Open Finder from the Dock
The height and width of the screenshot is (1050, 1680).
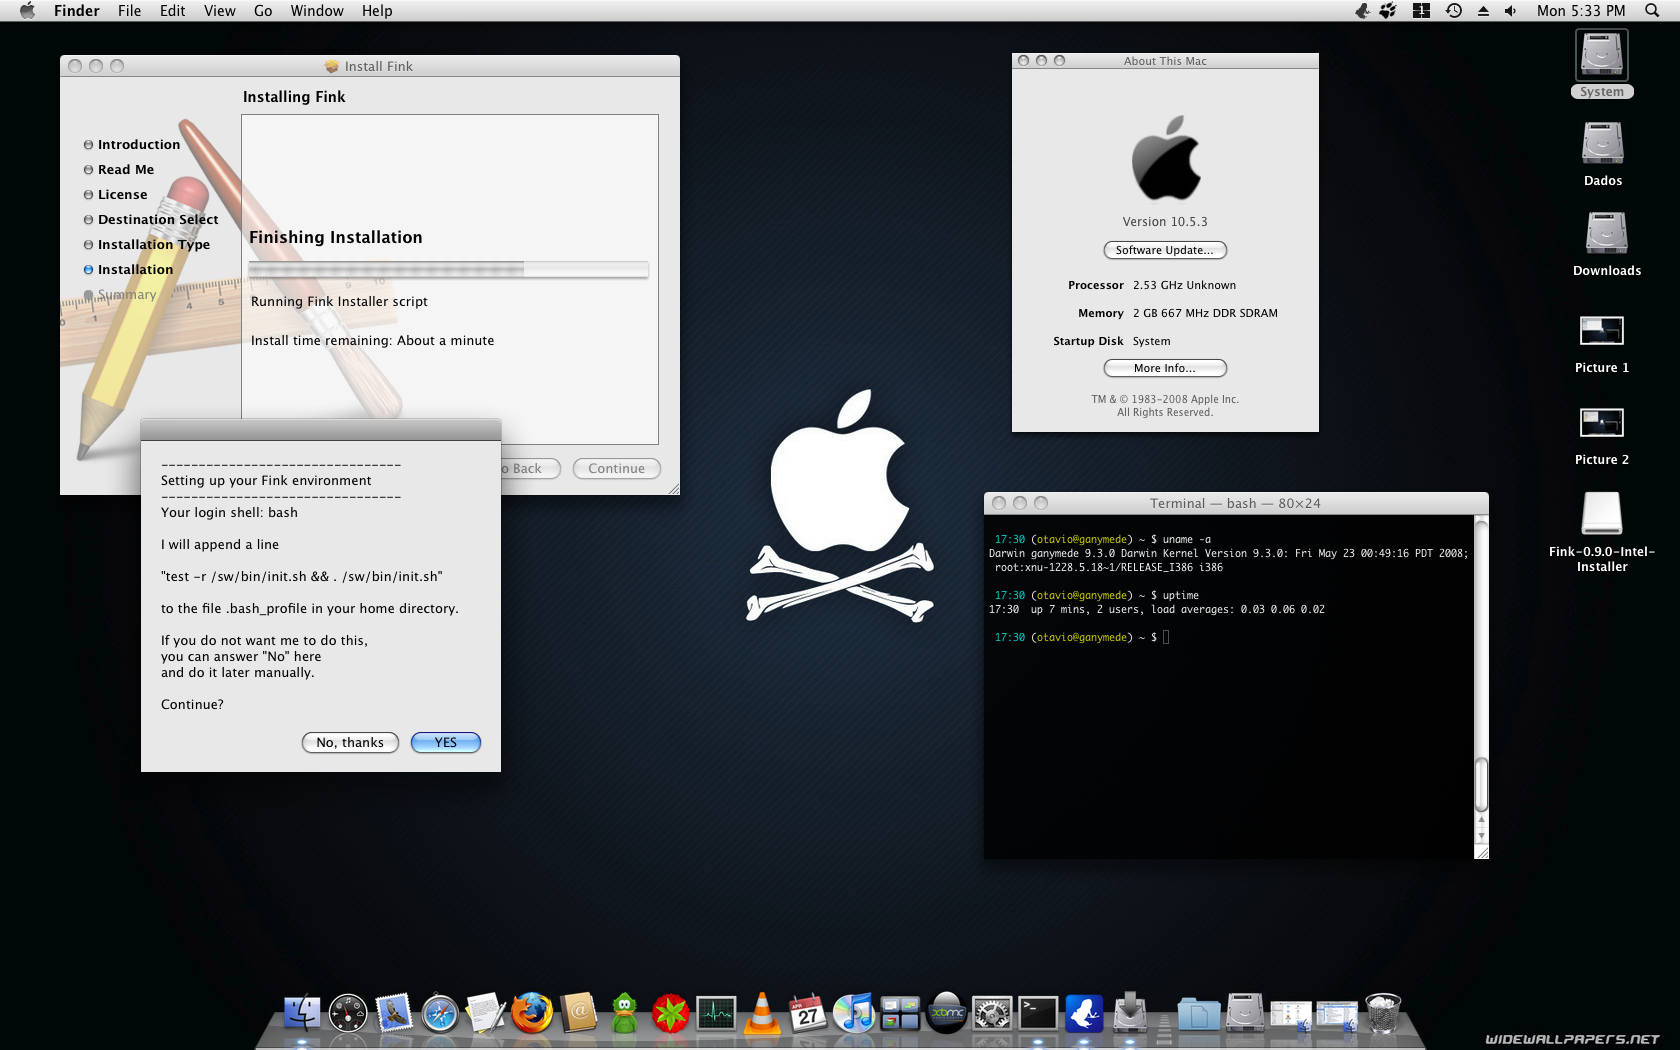pos(301,1013)
